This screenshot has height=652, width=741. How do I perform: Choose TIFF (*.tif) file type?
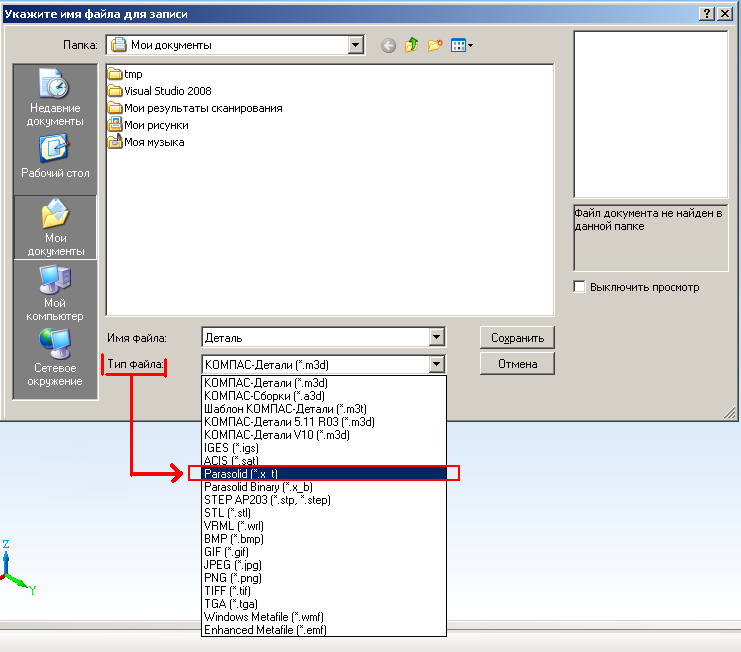(324, 591)
